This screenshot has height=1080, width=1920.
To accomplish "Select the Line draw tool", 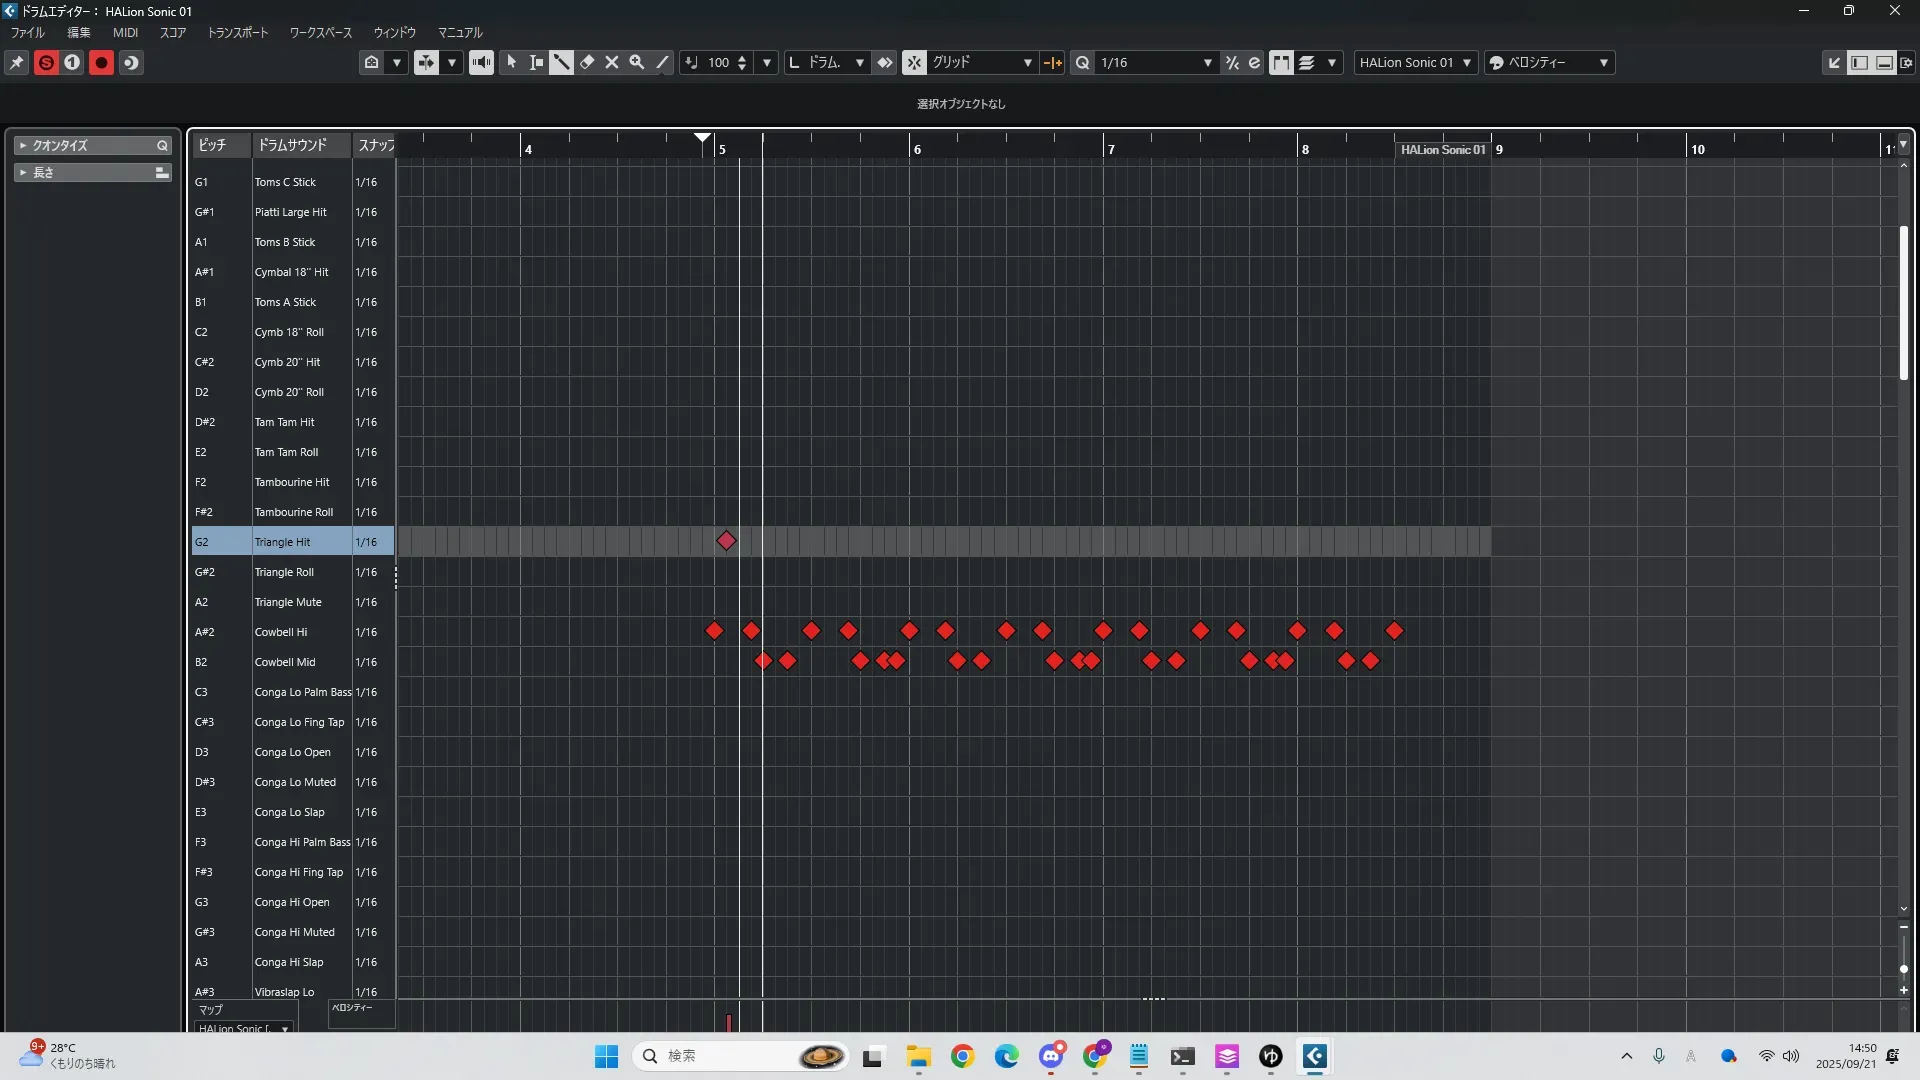I will pos(662,62).
